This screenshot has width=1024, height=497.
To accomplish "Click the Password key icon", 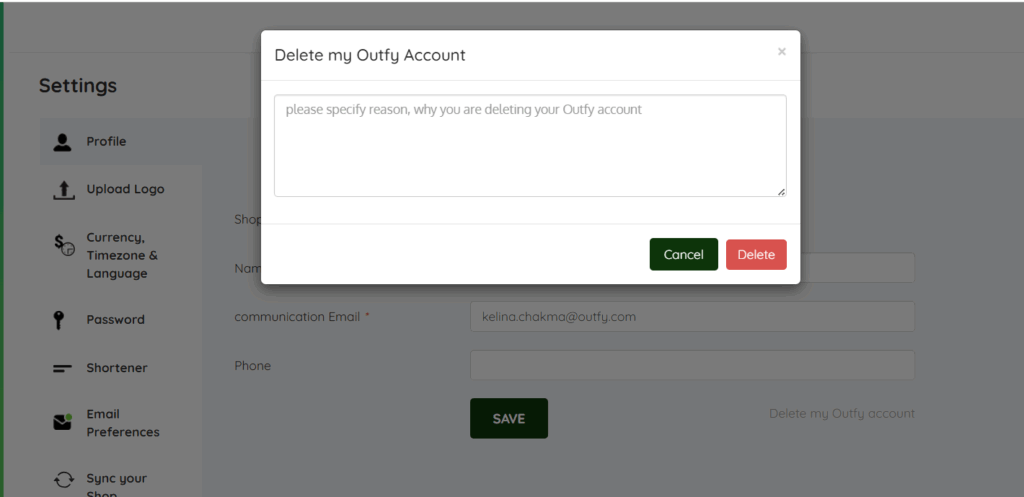I will (x=60, y=320).
